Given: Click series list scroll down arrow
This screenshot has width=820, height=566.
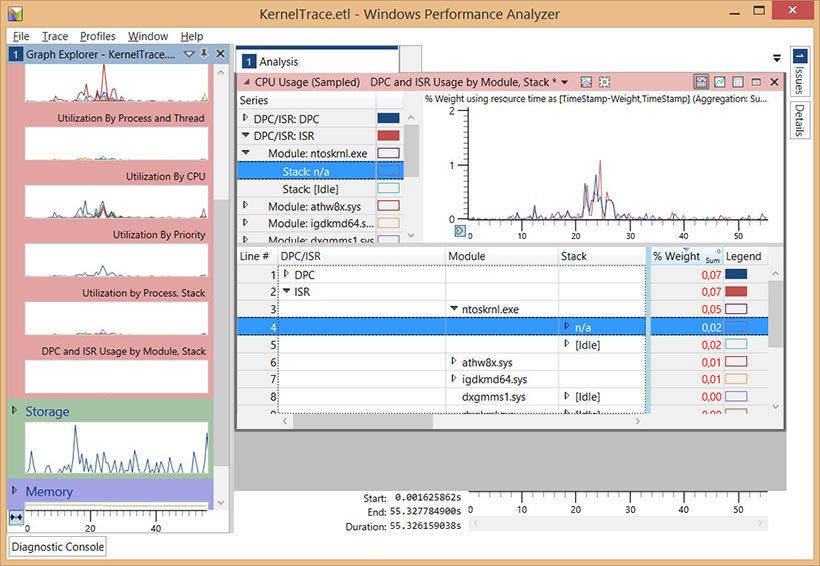Looking at the screenshot, I should pos(411,235).
